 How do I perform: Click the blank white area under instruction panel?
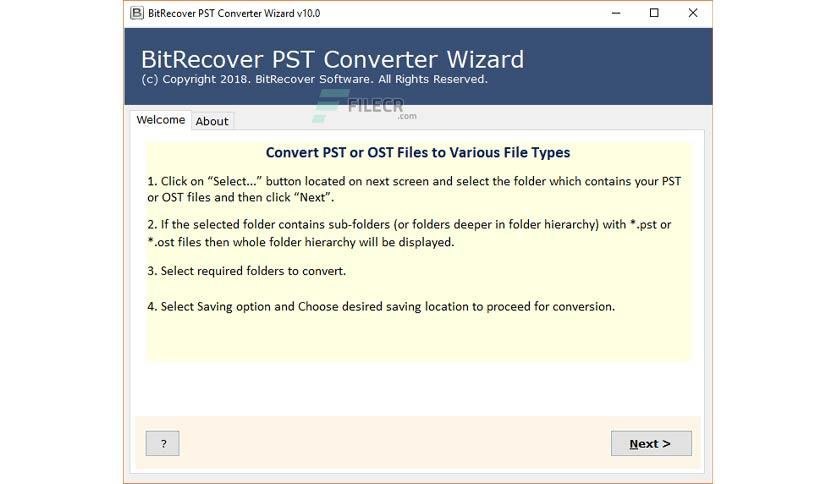pos(419,389)
